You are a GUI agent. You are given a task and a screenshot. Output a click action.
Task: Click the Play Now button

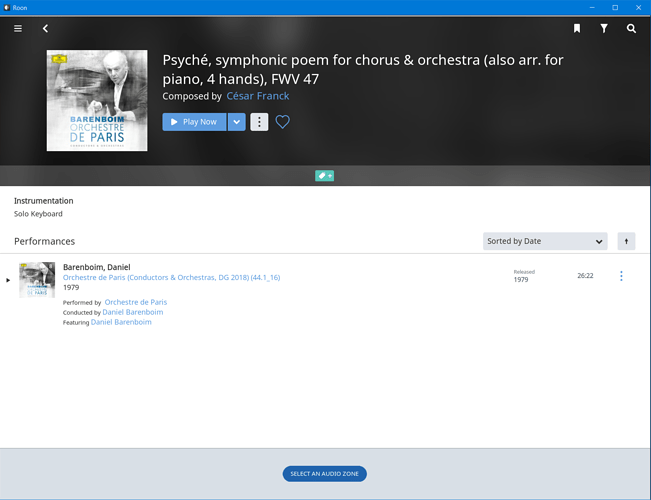point(194,122)
